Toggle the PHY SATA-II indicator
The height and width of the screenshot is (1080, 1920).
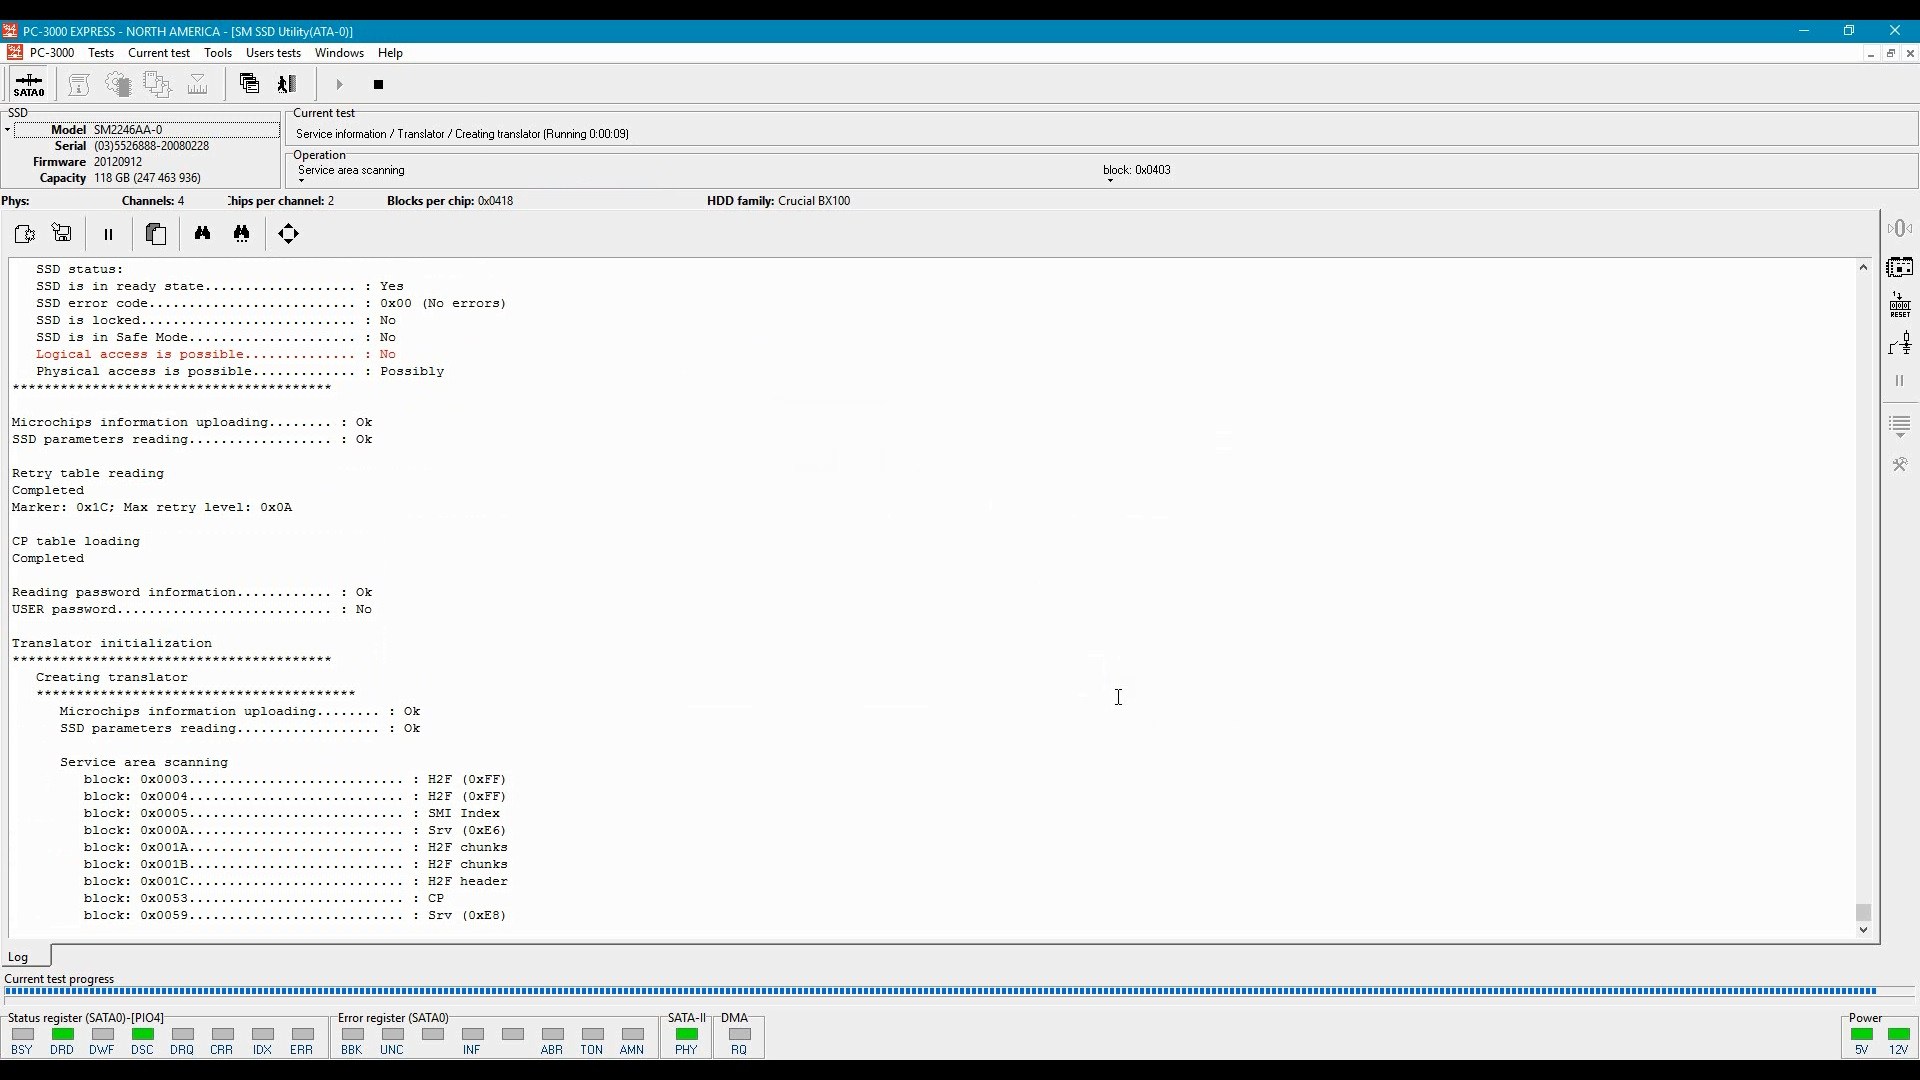click(685, 1036)
